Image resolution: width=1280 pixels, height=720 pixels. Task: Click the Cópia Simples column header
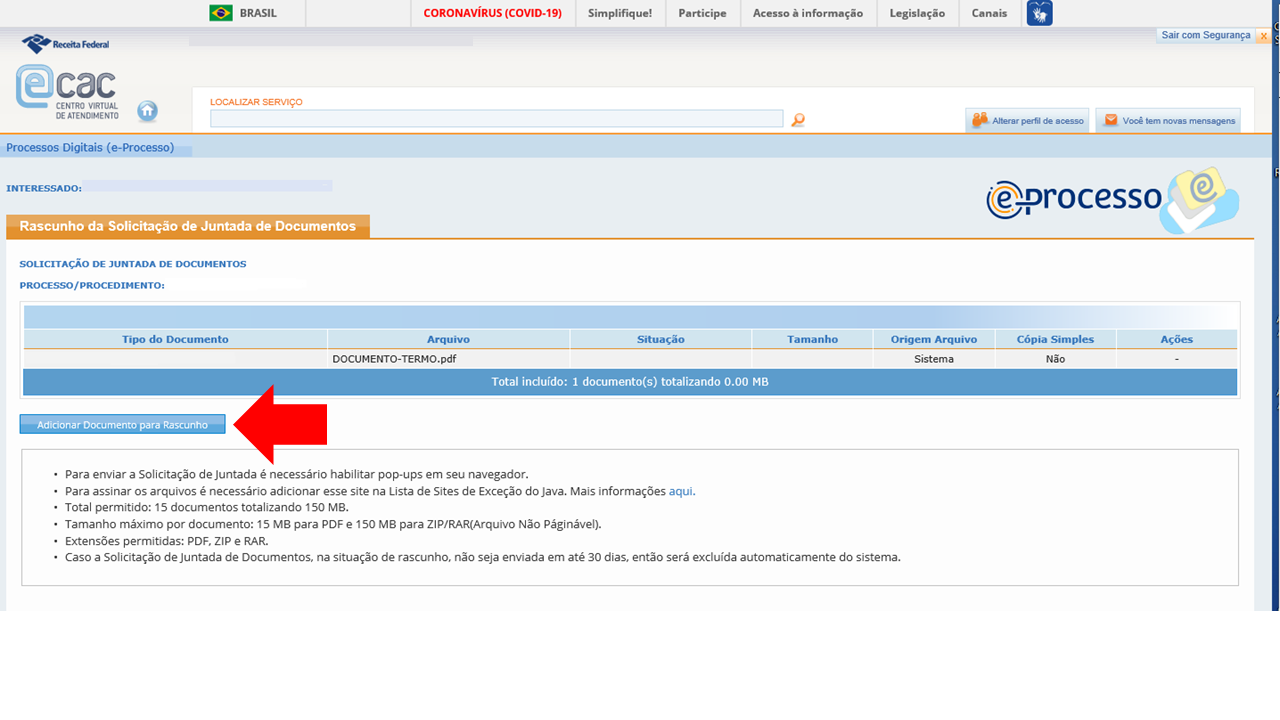[1055, 339]
